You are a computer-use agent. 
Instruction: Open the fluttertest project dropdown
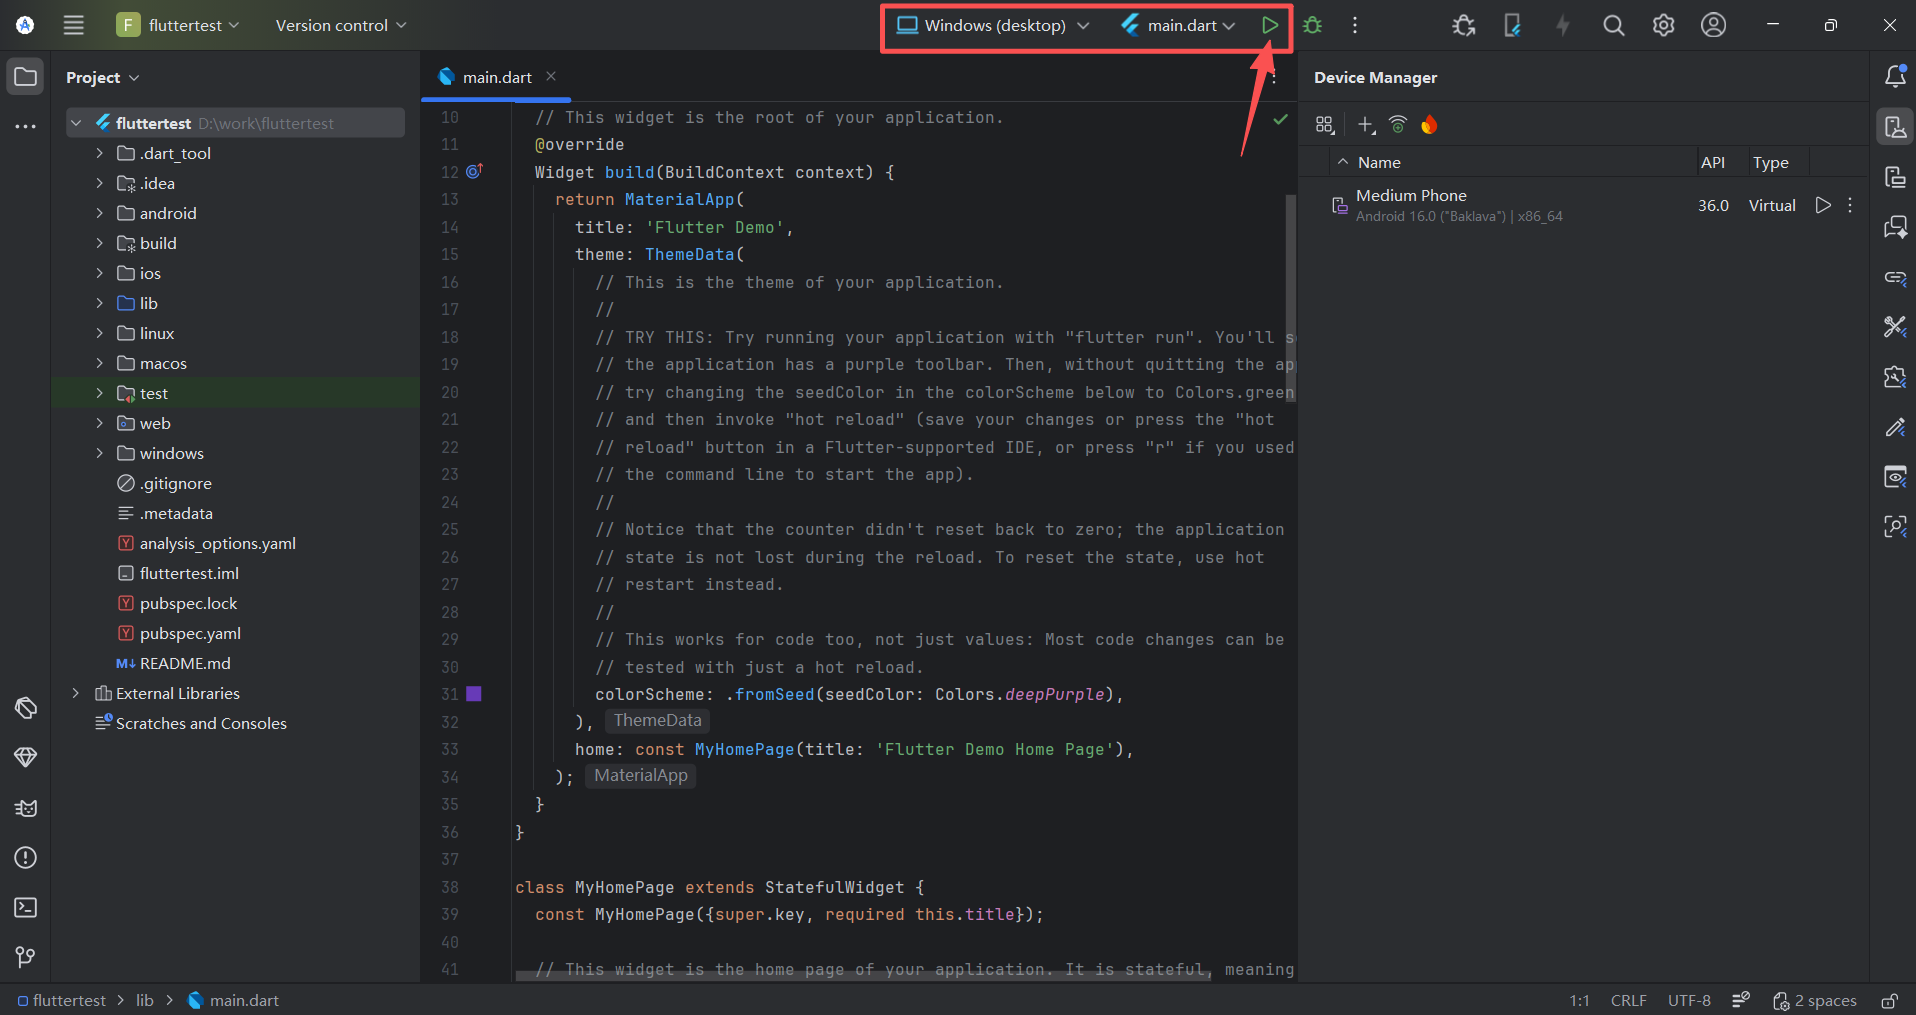coord(178,25)
